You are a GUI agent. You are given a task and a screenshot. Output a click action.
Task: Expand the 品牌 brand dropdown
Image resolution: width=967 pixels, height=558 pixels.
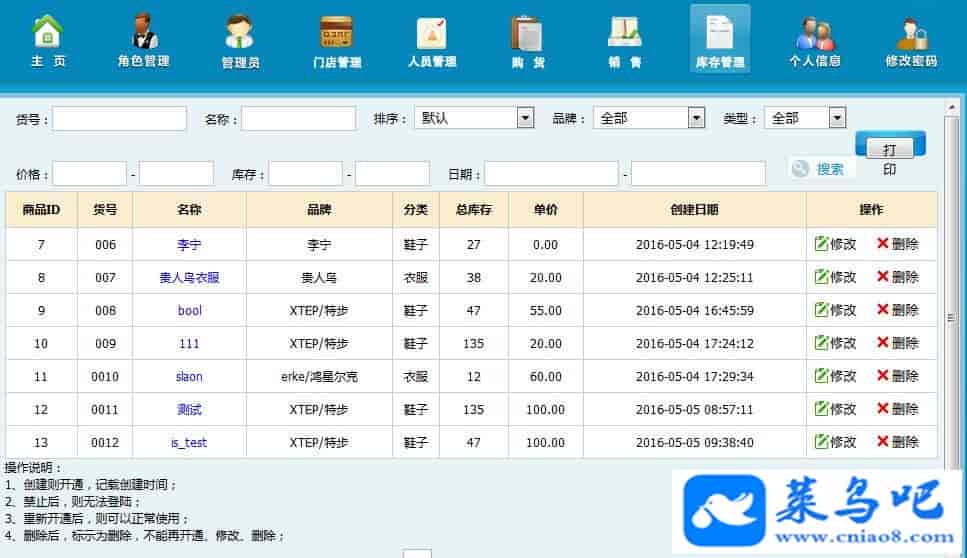point(696,119)
